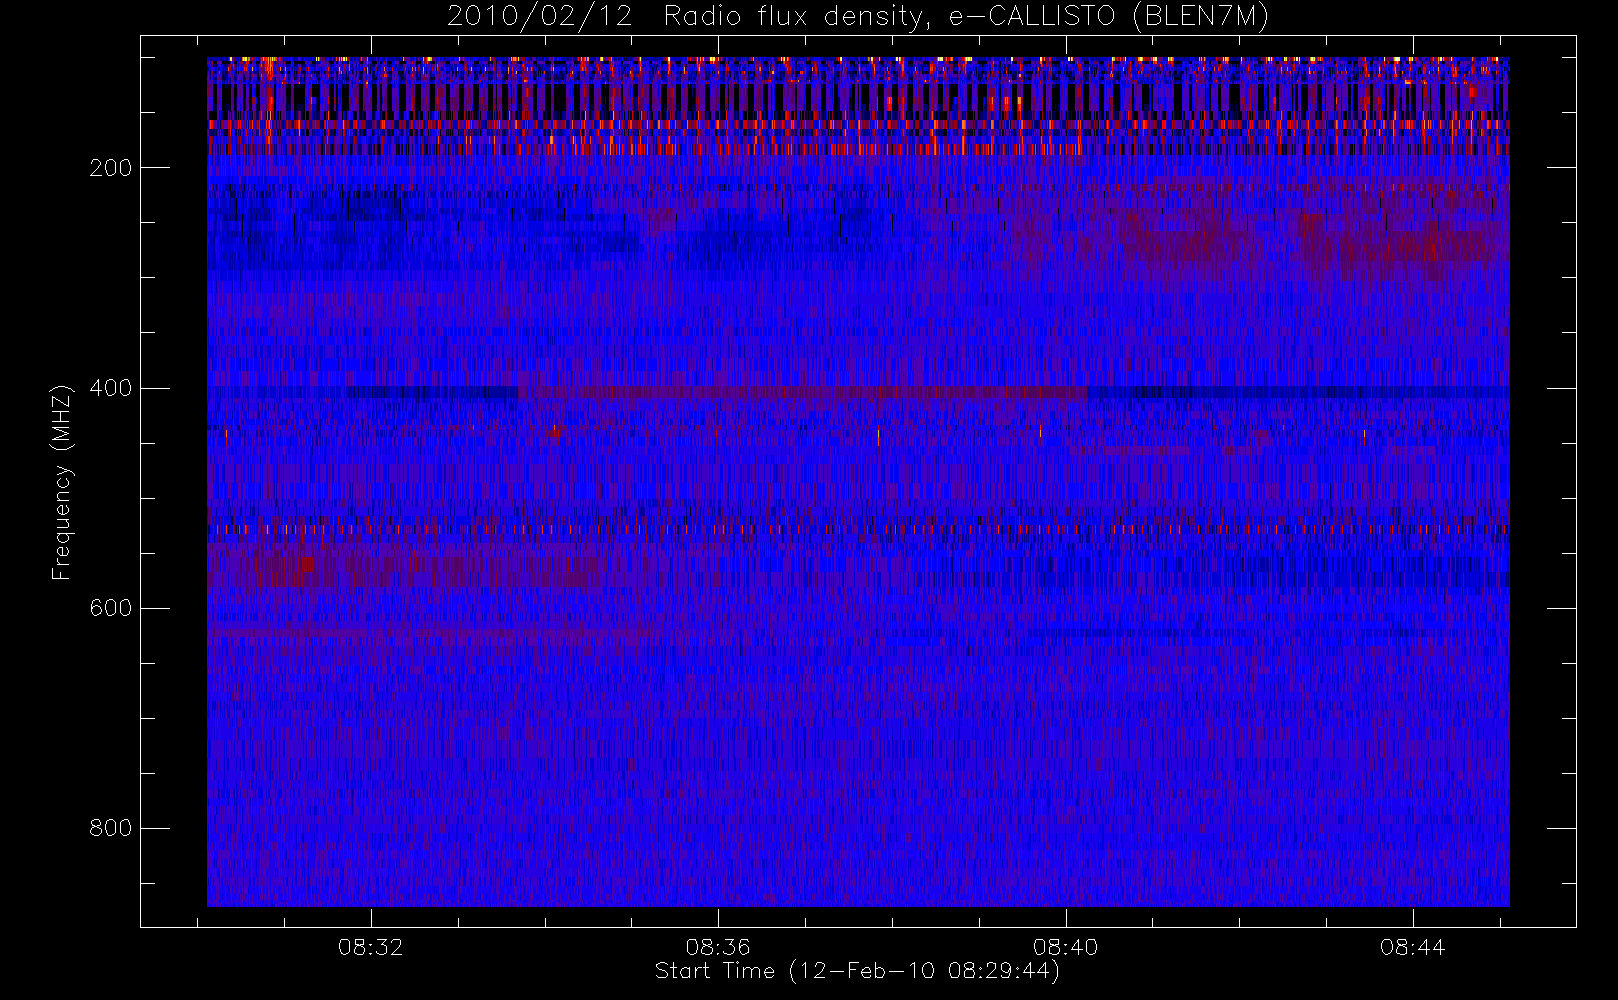Select the 400 frequency tick label
Image resolution: width=1618 pixels, height=1000 pixels.
coord(110,388)
